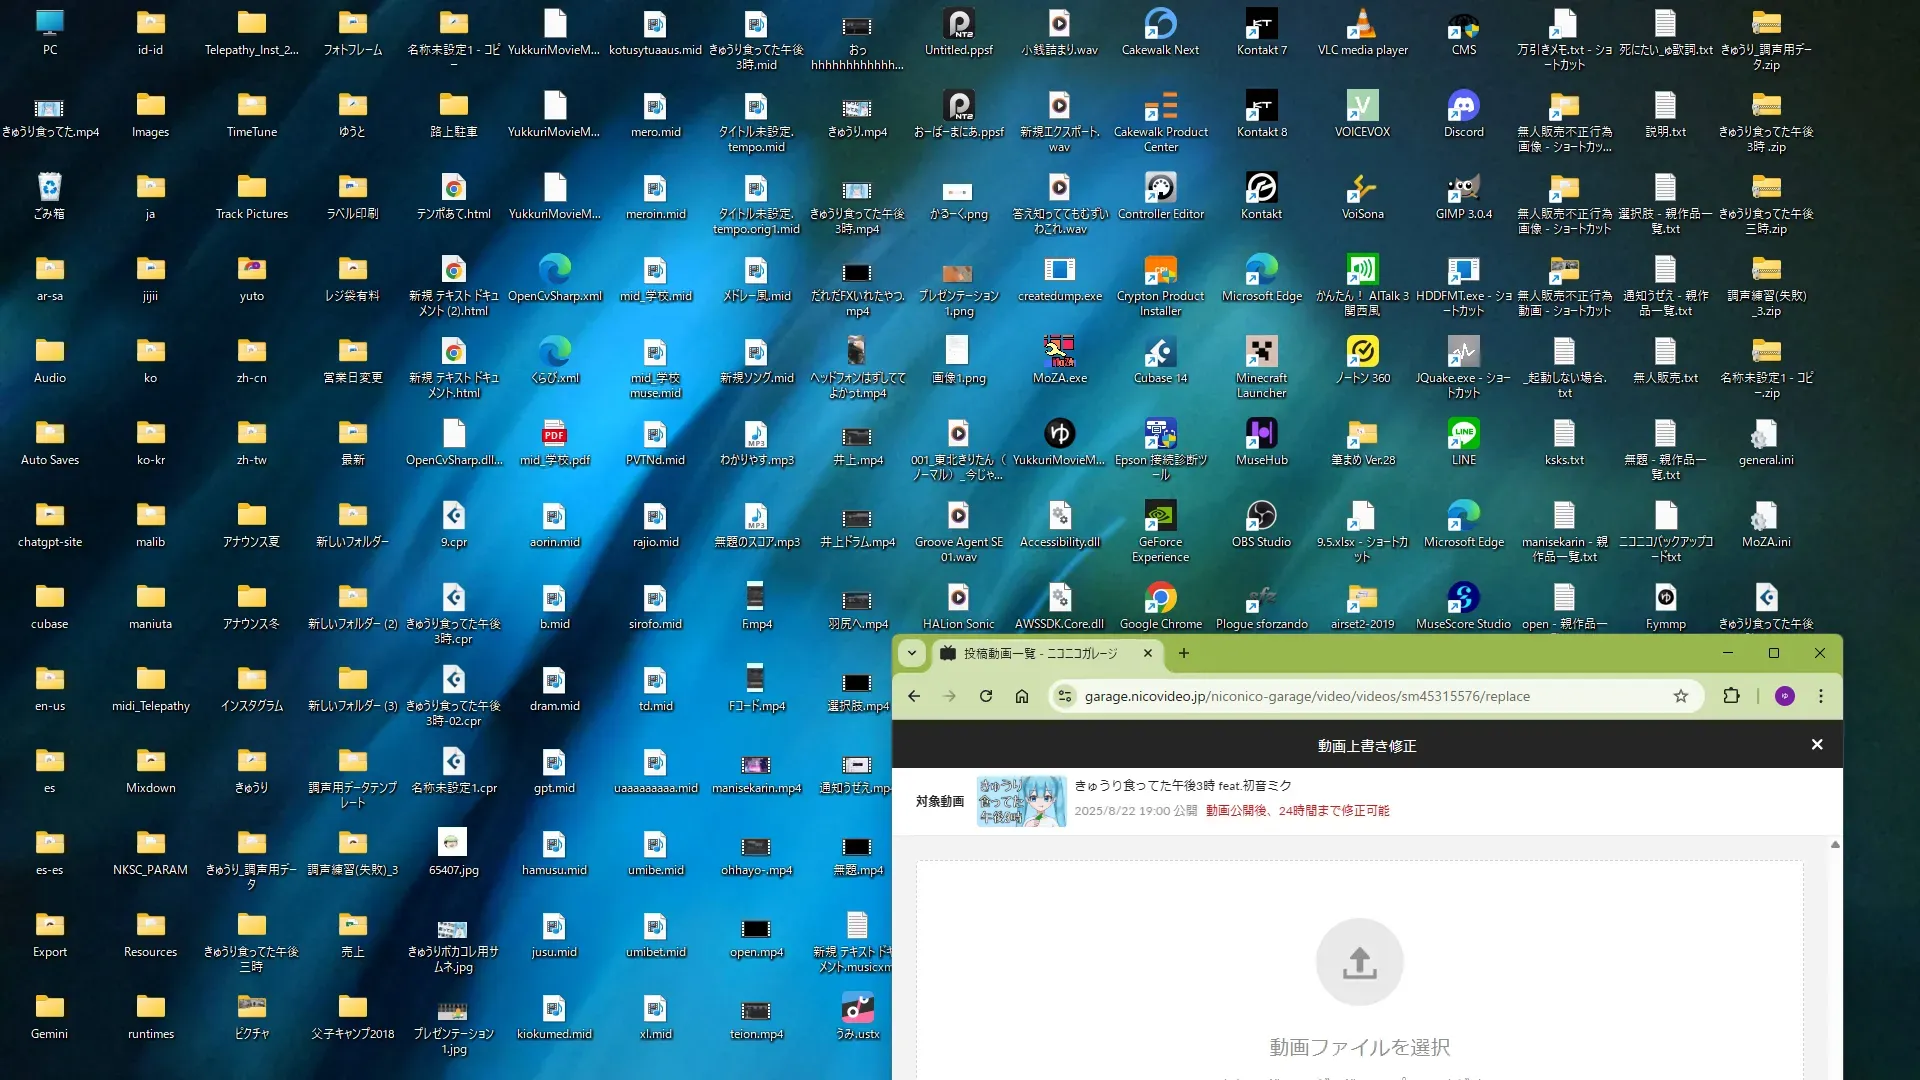This screenshot has height=1080, width=1920.
Task: Select the Cubase 14 shortcut
Action: [x=1160, y=352]
